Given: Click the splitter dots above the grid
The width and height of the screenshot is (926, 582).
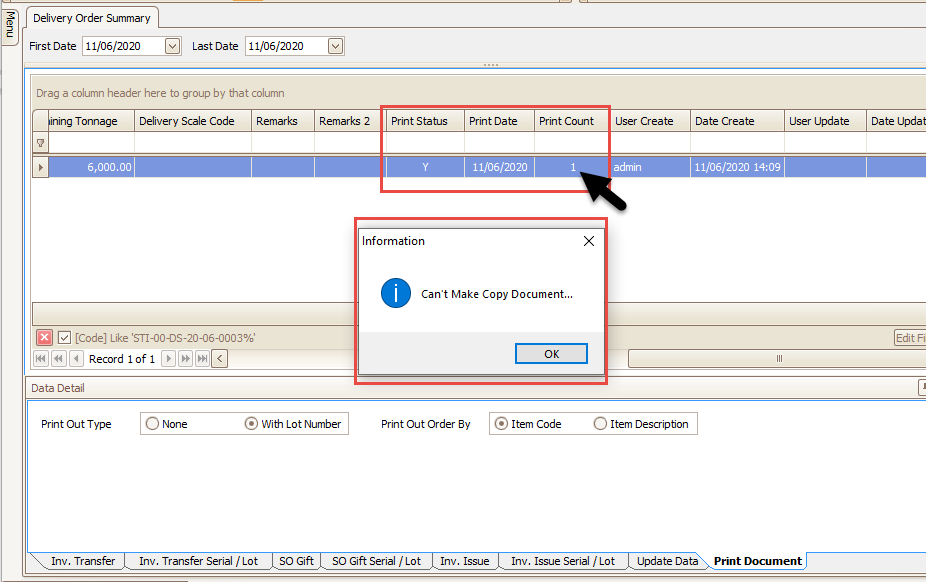Looking at the screenshot, I should pos(491,65).
